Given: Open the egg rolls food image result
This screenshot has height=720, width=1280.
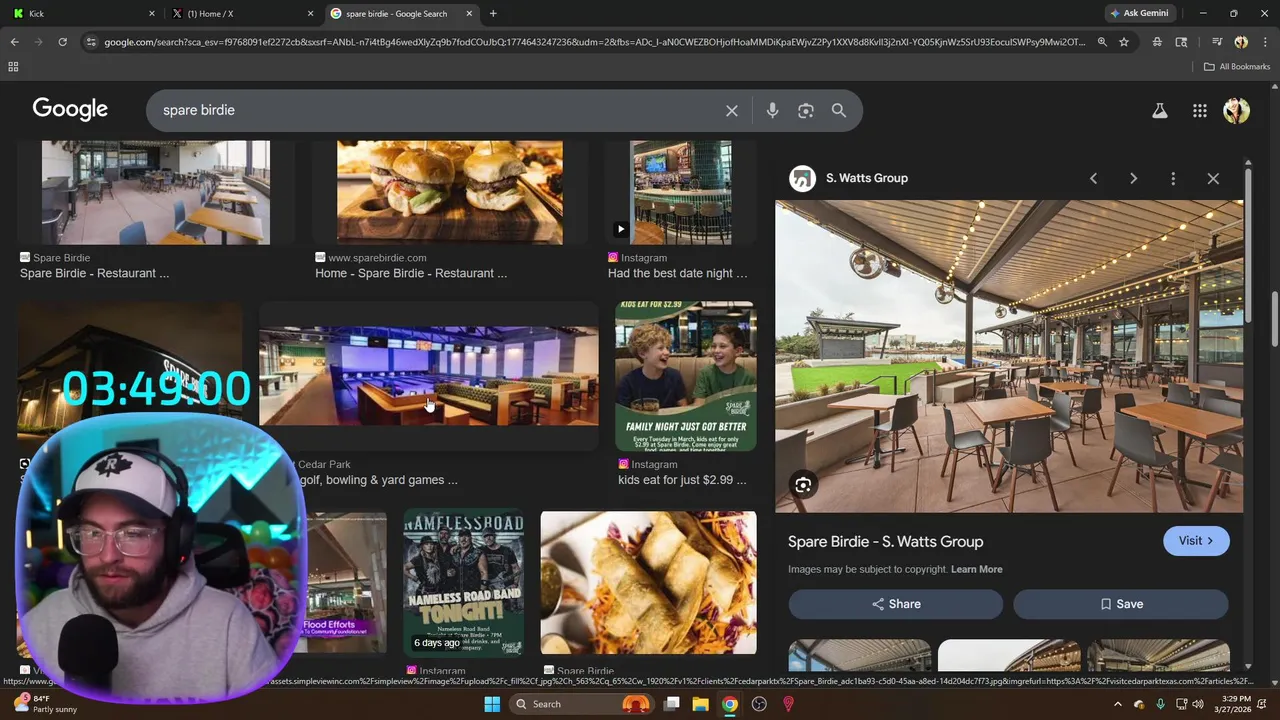Looking at the screenshot, I should tap(648, 583).
